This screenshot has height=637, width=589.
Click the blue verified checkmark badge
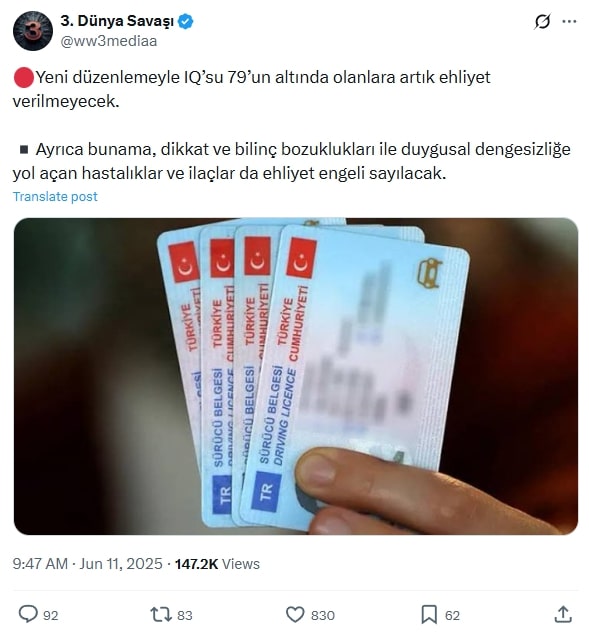[x=186, y=22]
